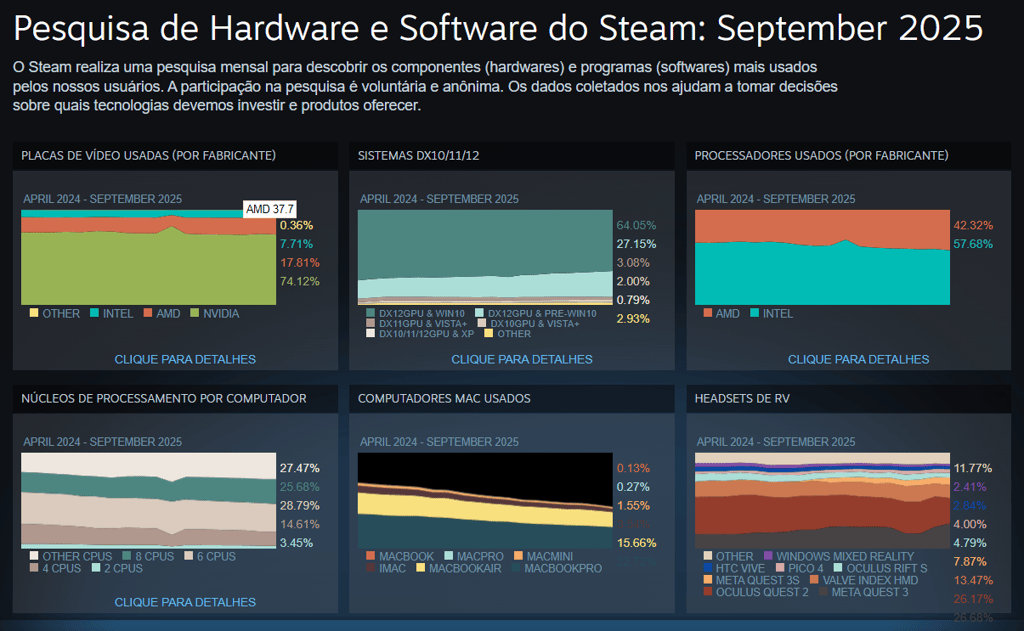1024x631 pixels.
Task: Click the processors AMD versus Intel chart
Action: click(822, 257)
